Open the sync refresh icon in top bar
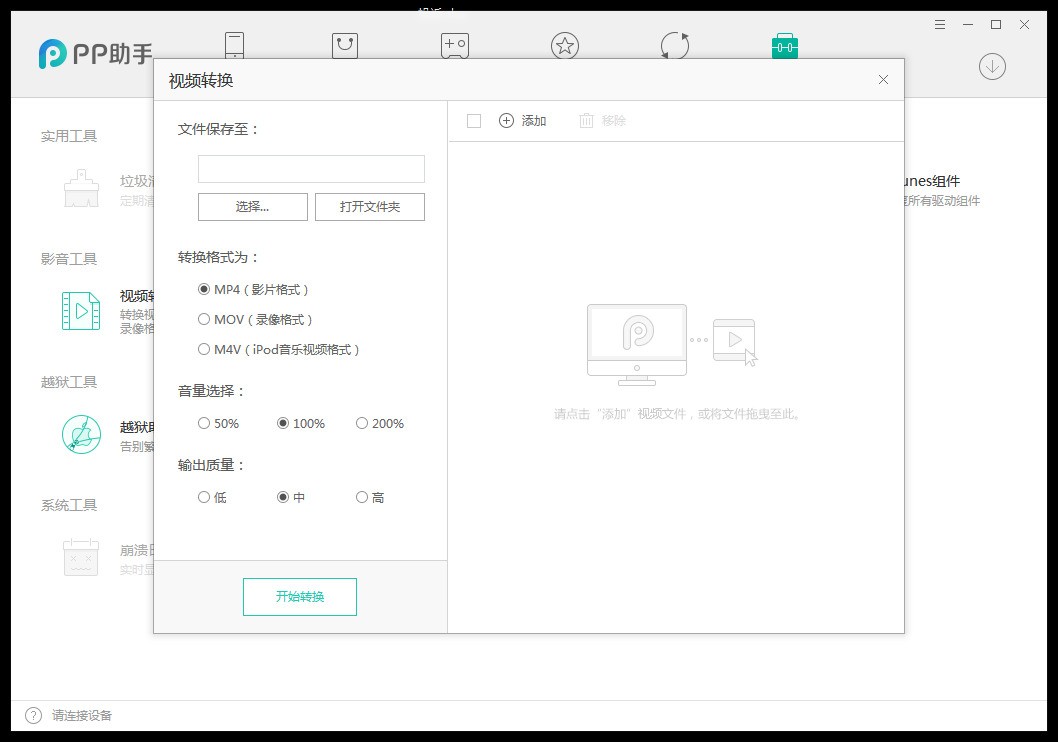This screenshot has height=742, width=1058. (x=675, y=46)
